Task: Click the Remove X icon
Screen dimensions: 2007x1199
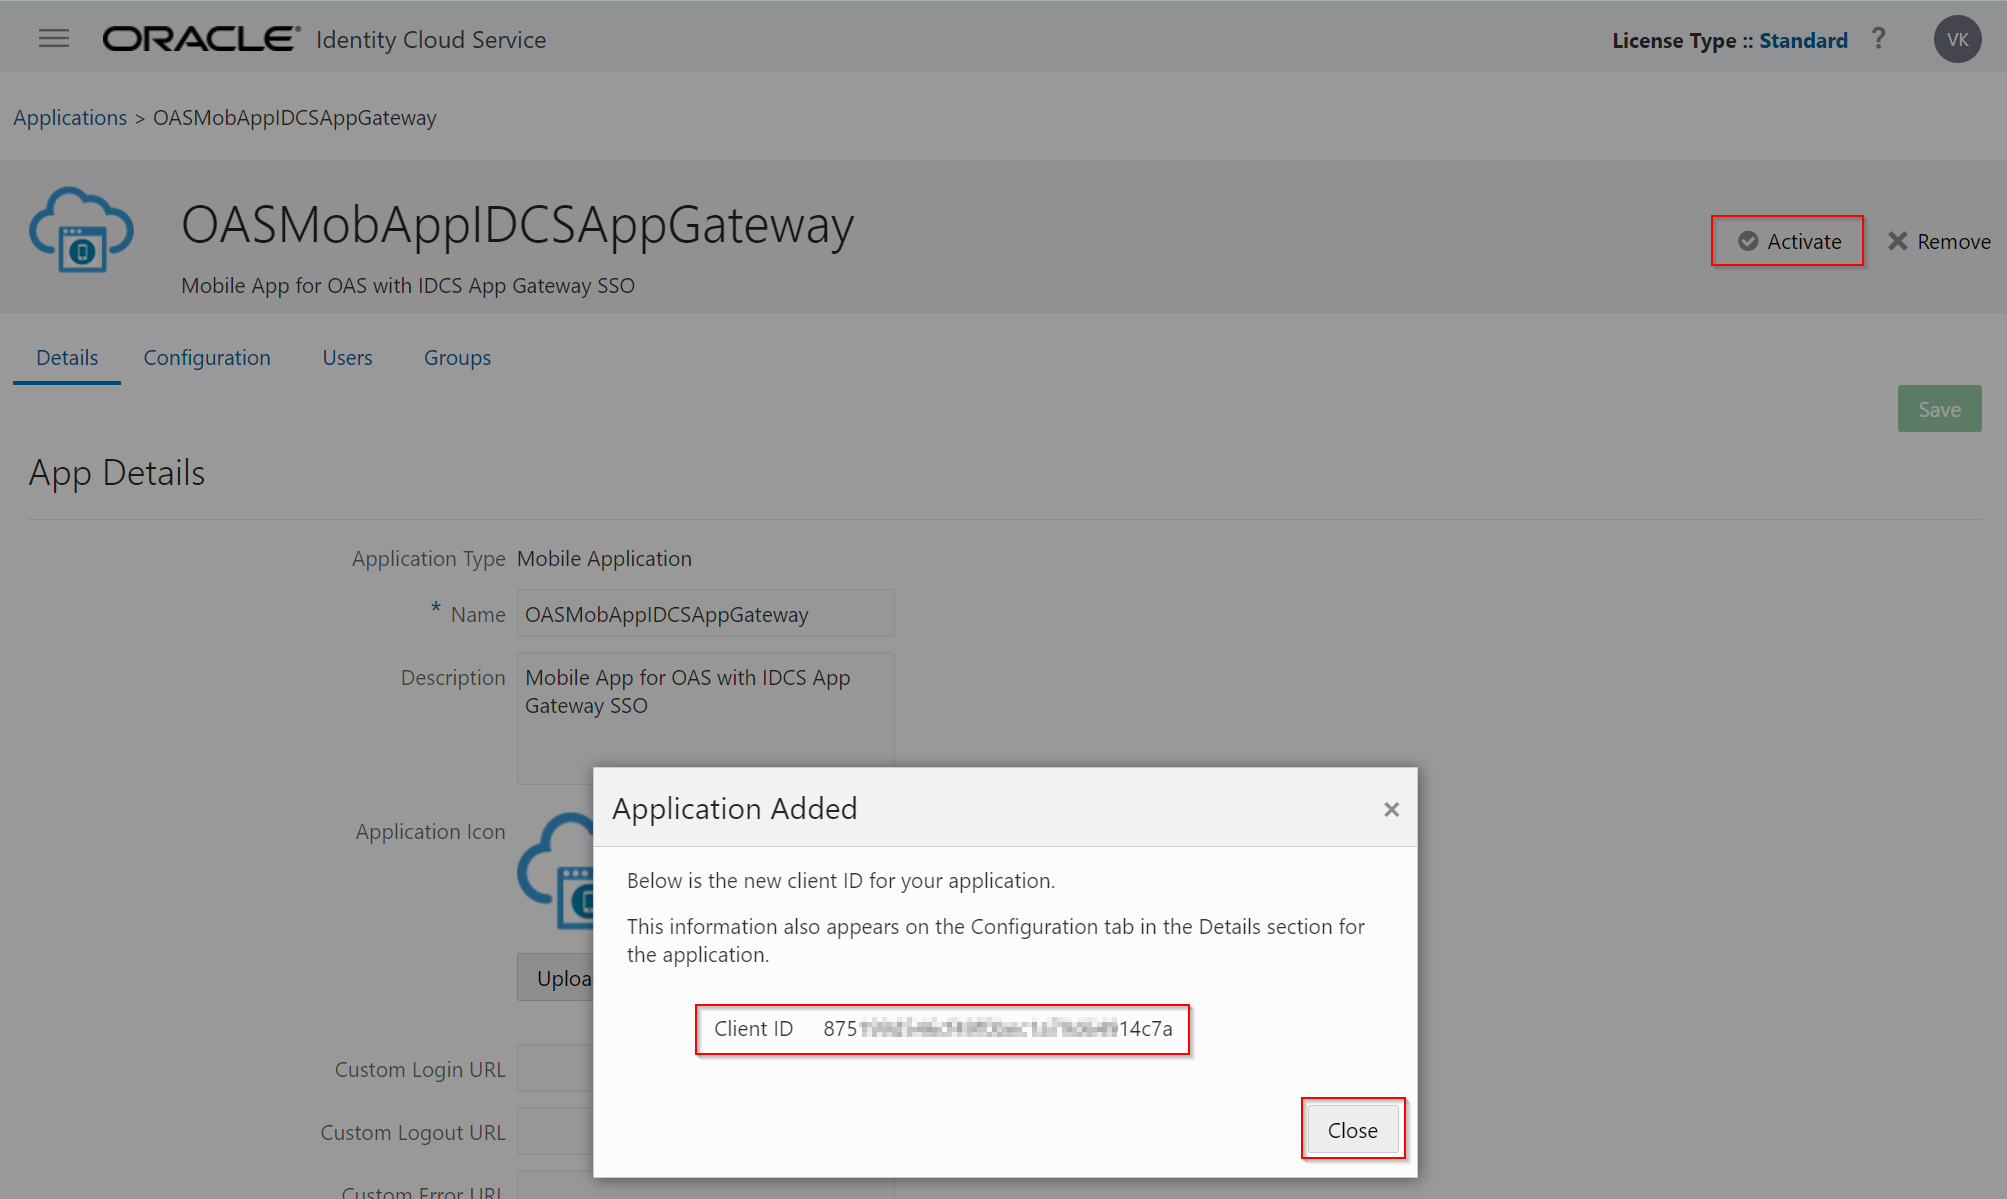Action: coord(1897,241)
